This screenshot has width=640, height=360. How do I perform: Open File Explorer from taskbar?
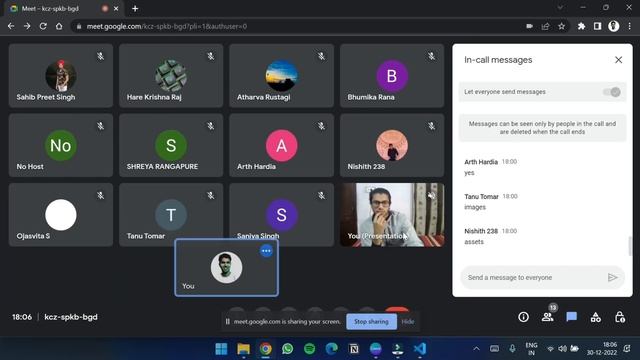[243, 349]
